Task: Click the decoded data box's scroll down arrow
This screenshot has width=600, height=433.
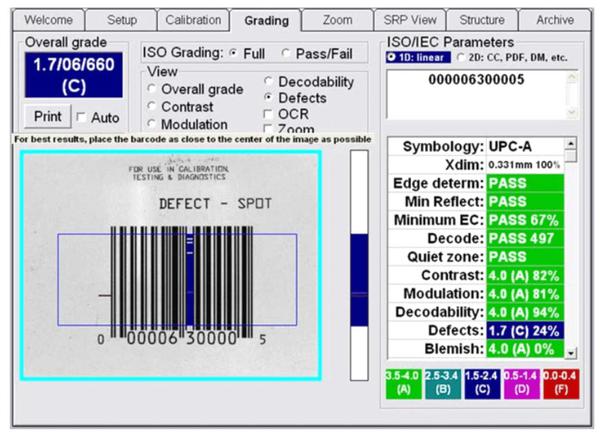Action: click(571, 112)
